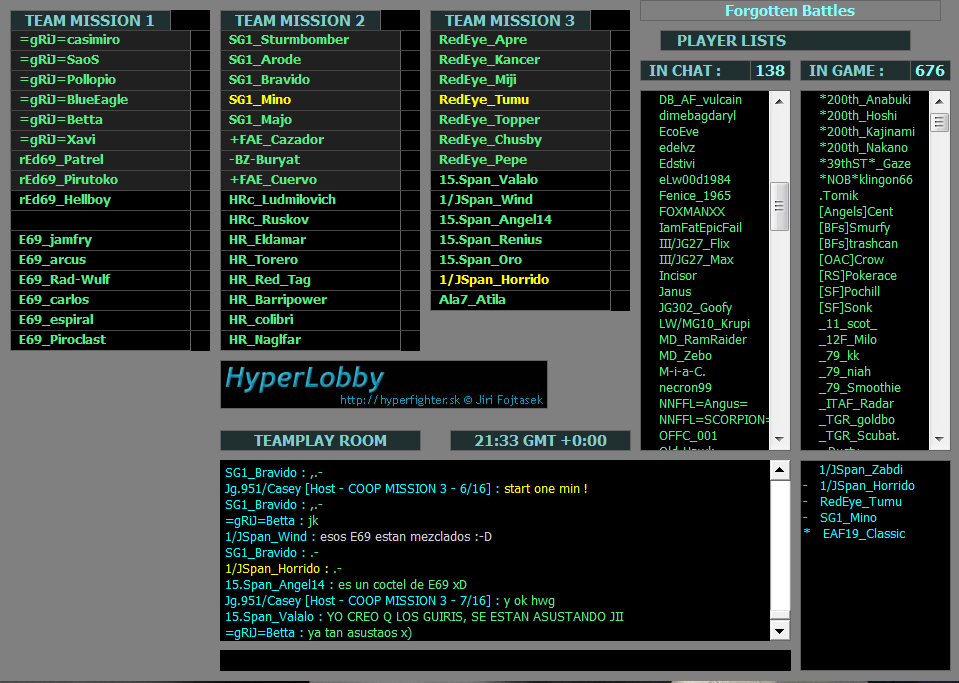Select highlighted RedEye_Tumu slot in Team Mission 3
This screenshot has height=683, width=959.
pos(520,100)
